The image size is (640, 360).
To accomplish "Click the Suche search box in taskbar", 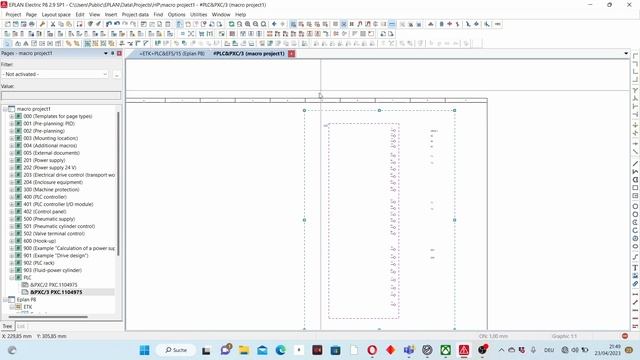I will tap(176, 350).
